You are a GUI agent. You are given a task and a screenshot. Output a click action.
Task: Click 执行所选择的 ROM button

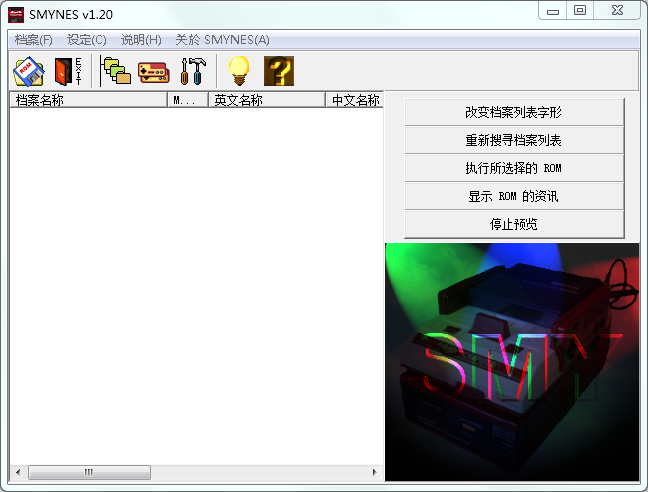[x=514, y=168]
